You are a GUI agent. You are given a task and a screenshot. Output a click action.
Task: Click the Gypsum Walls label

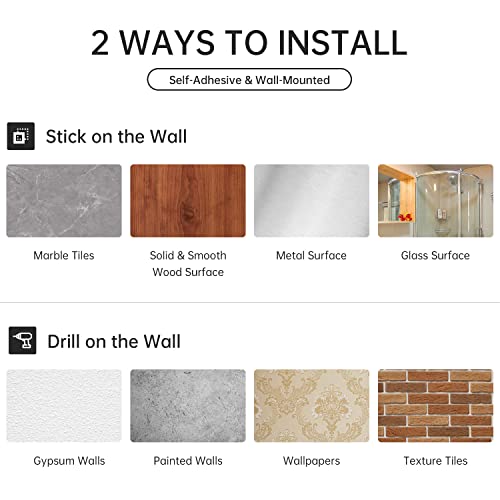tap(69, 461)
